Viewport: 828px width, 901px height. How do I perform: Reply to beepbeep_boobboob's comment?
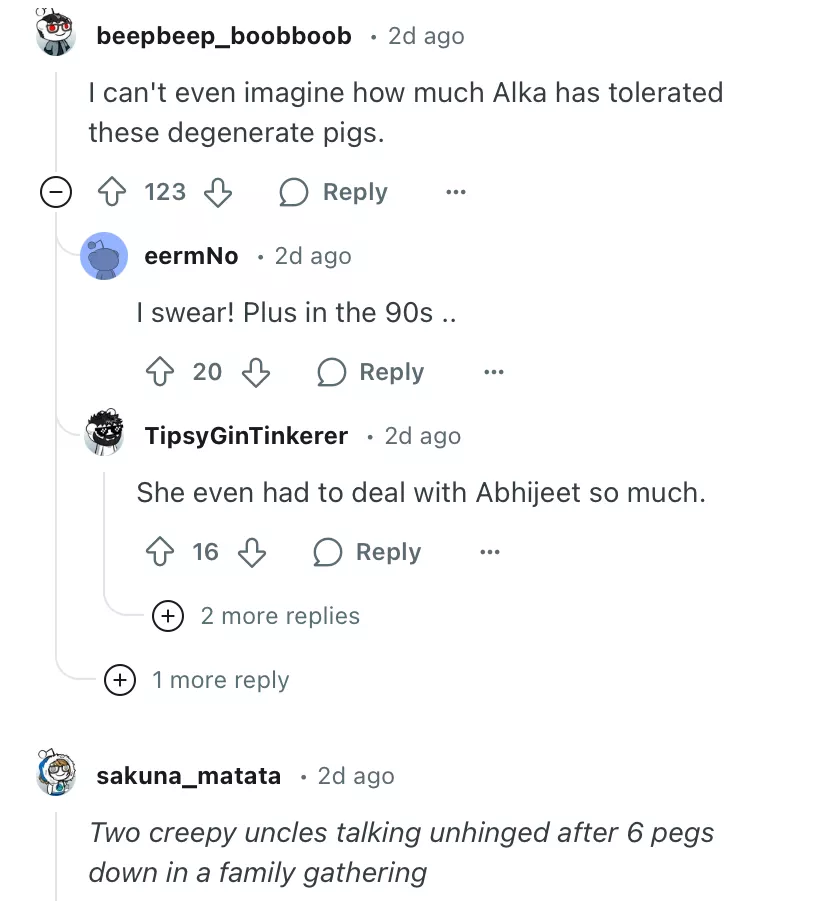click(x=333, y=192)
